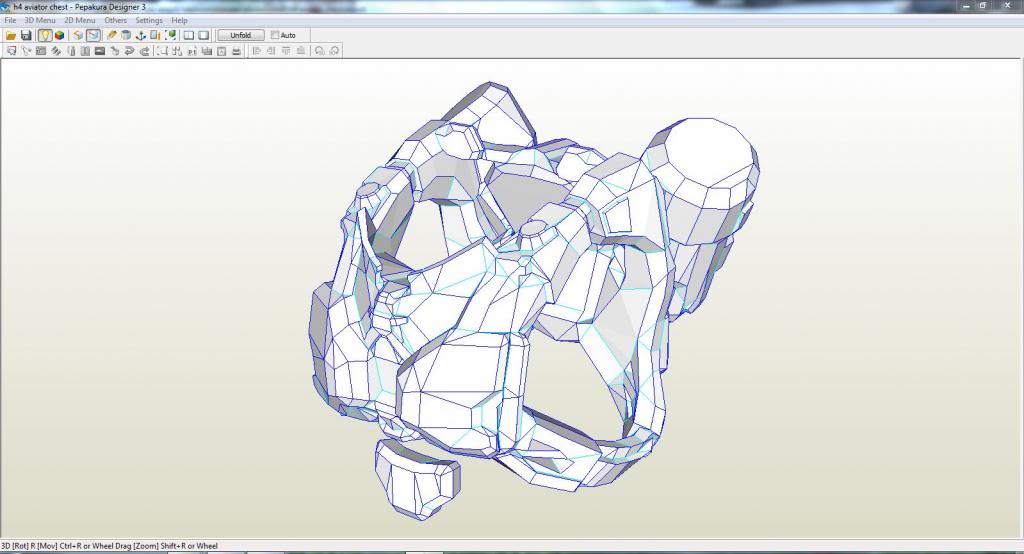This screenshot has width=1024, height=554.
Task: Click the green cube with dashed selection icon
Action: coord(170,35)
